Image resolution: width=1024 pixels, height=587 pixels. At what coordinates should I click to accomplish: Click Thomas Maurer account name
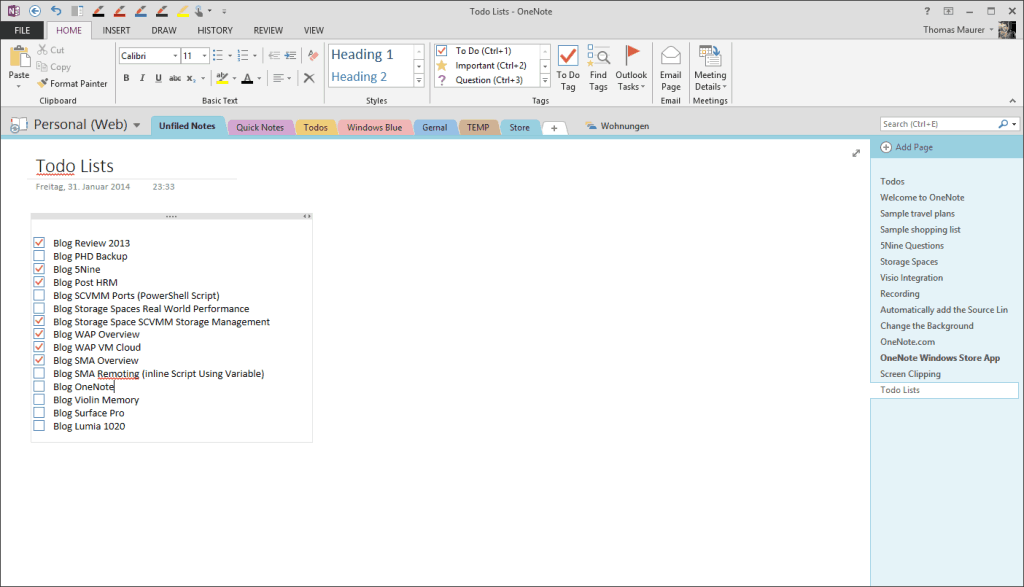(953, 29)
